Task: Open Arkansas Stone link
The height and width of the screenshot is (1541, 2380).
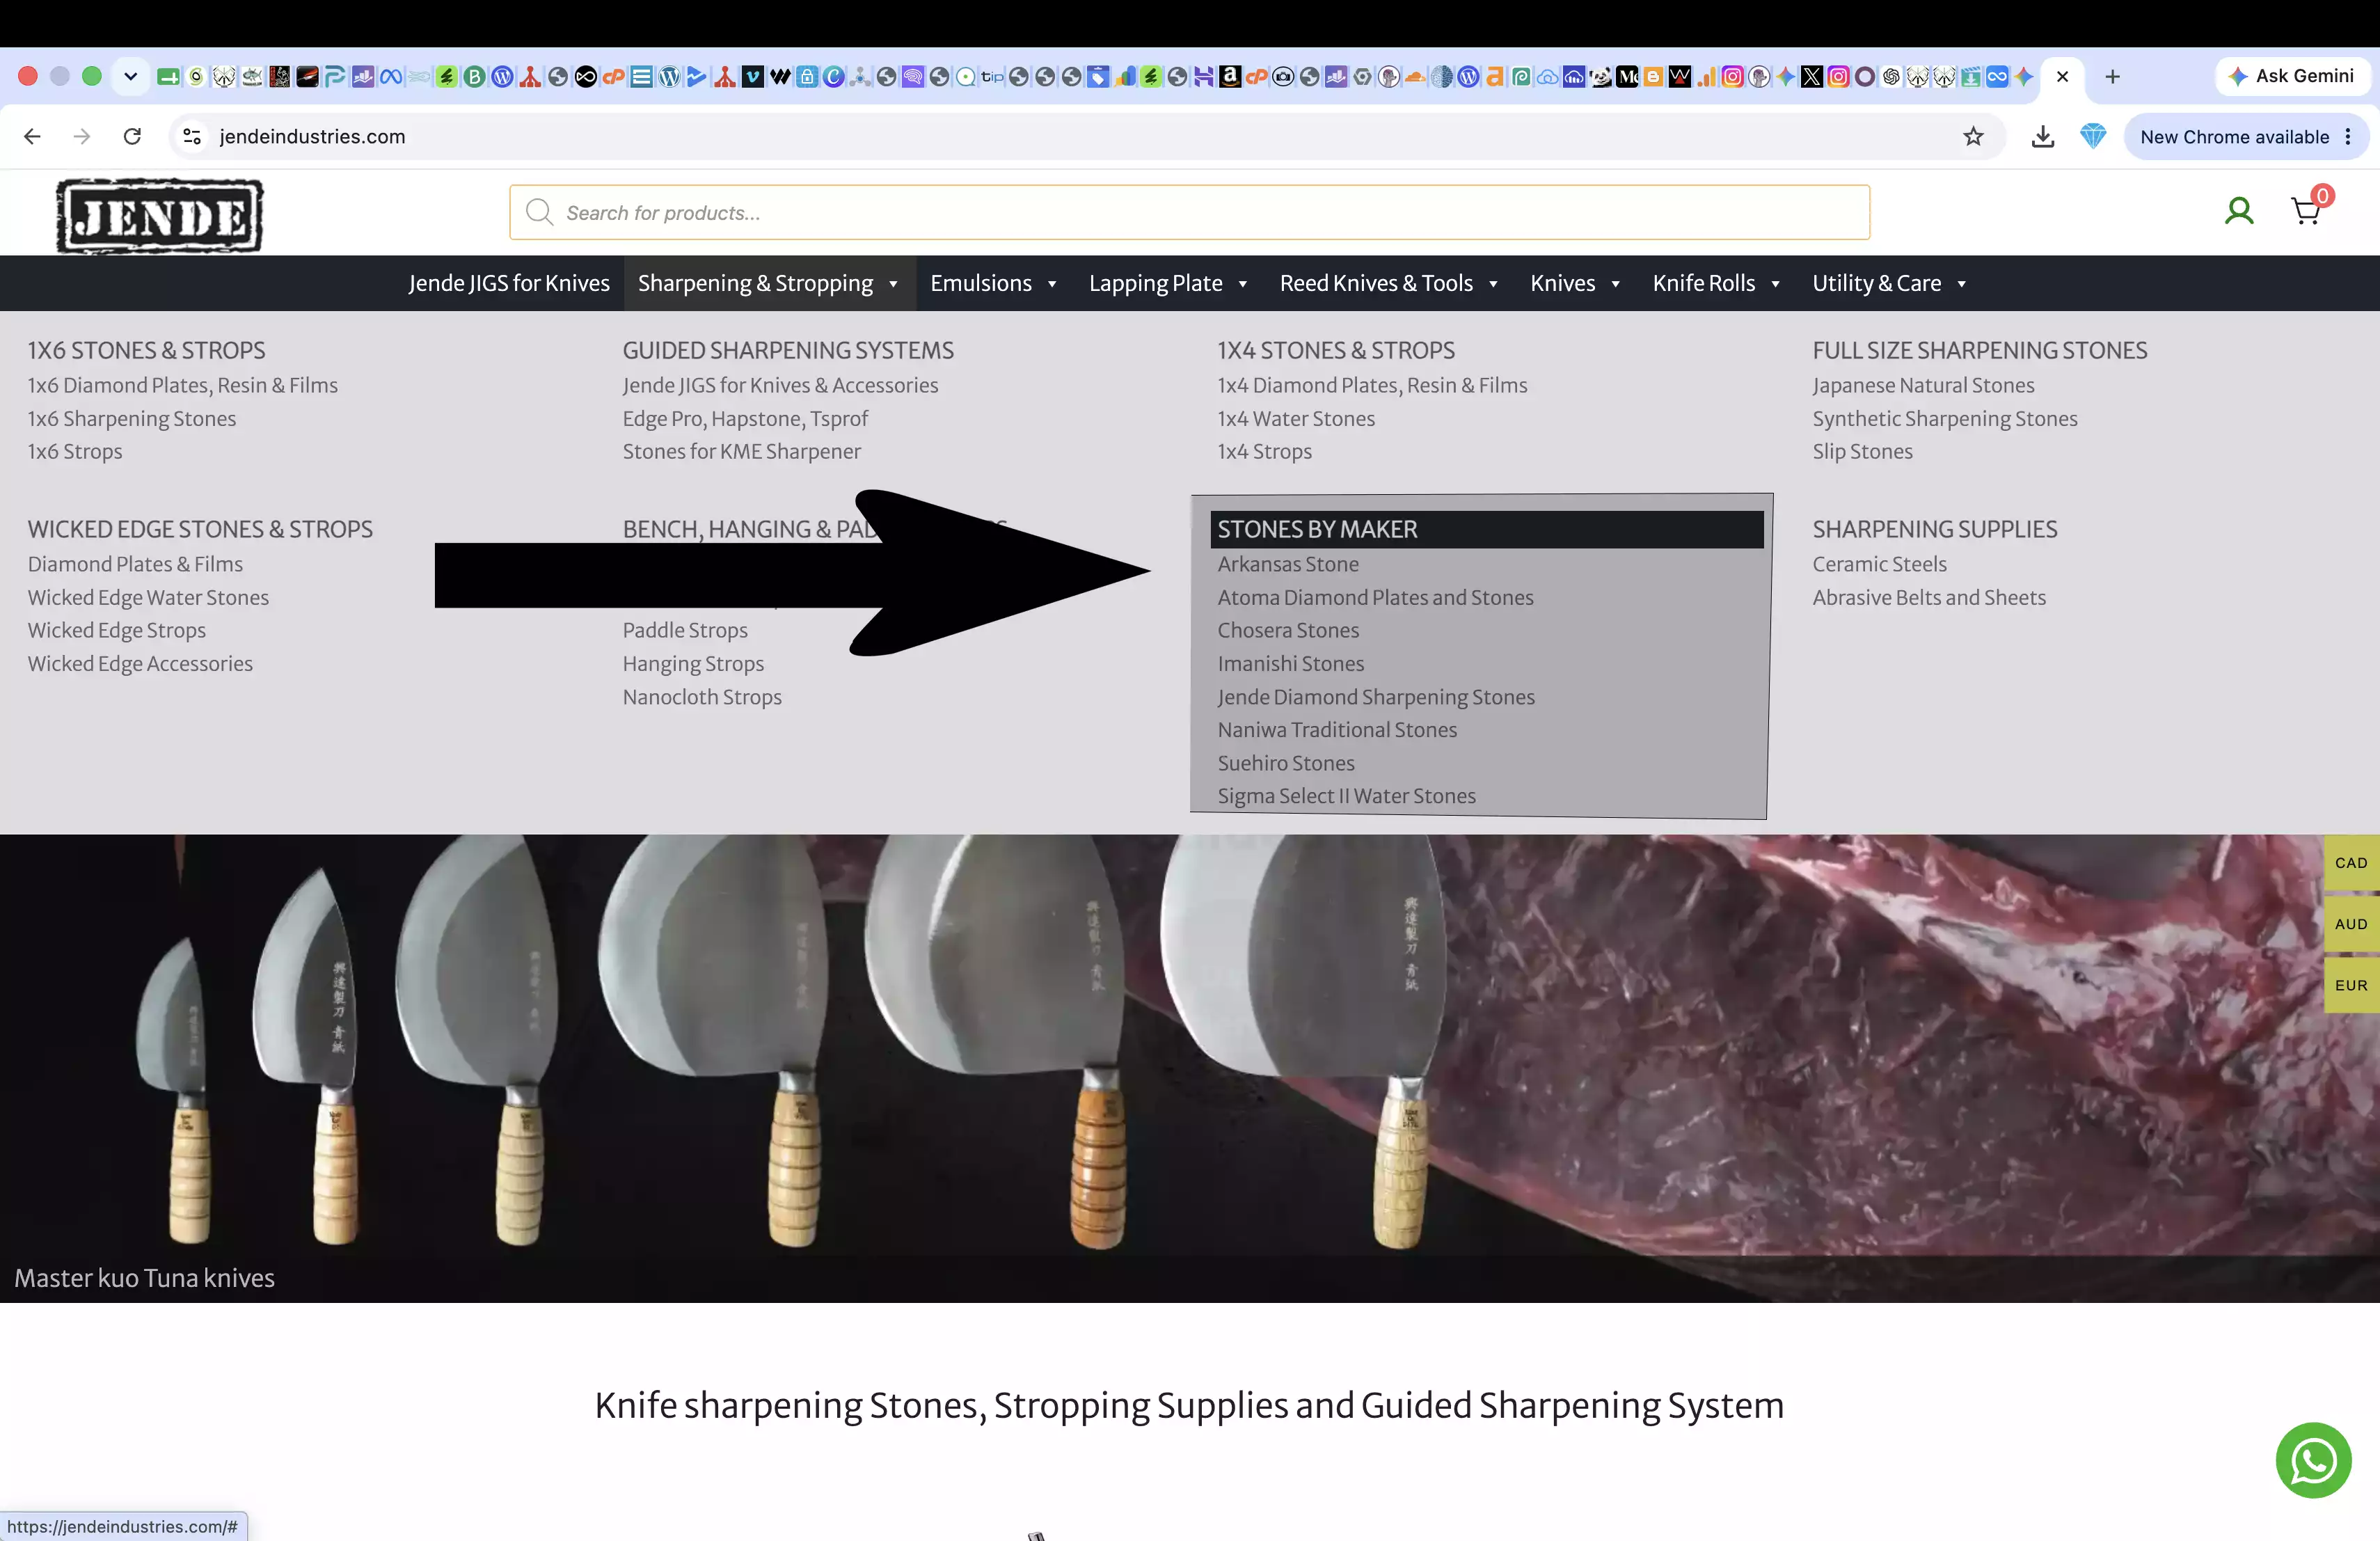Action: 1288,564
